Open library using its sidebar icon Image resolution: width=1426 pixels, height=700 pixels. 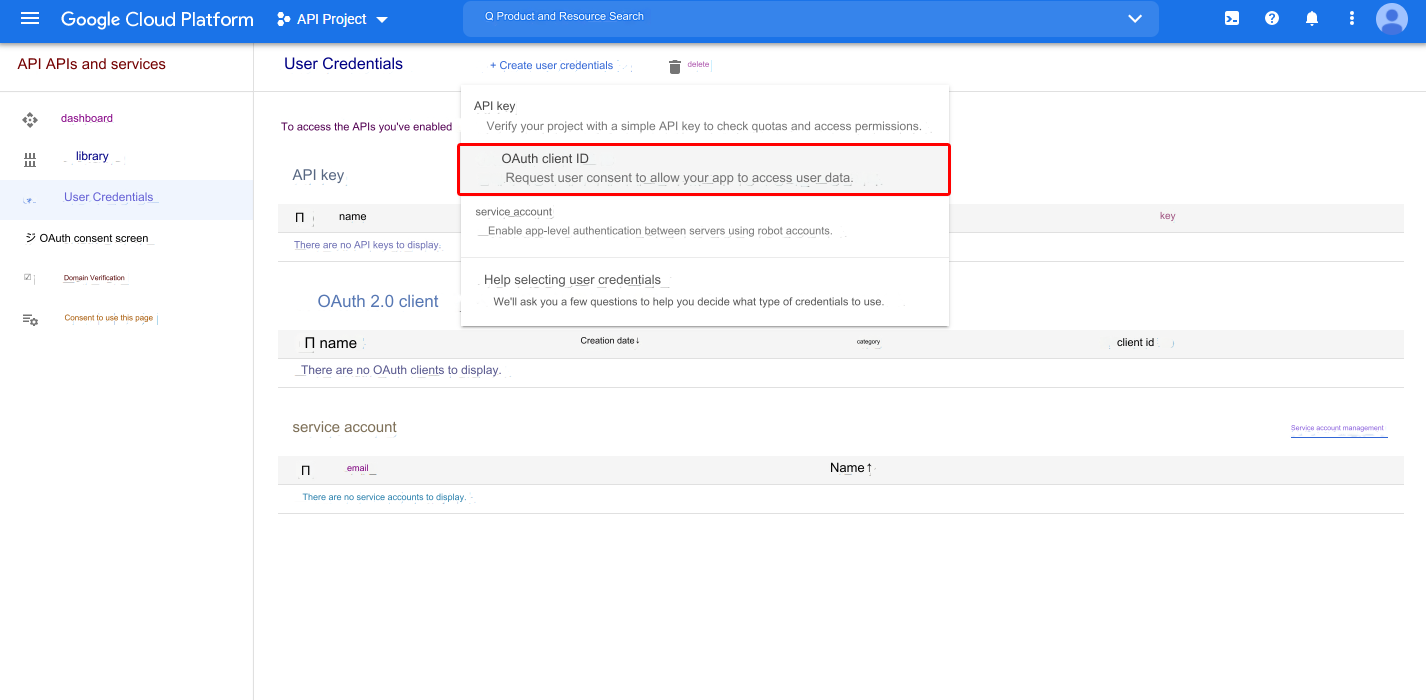tap(30, 160)
